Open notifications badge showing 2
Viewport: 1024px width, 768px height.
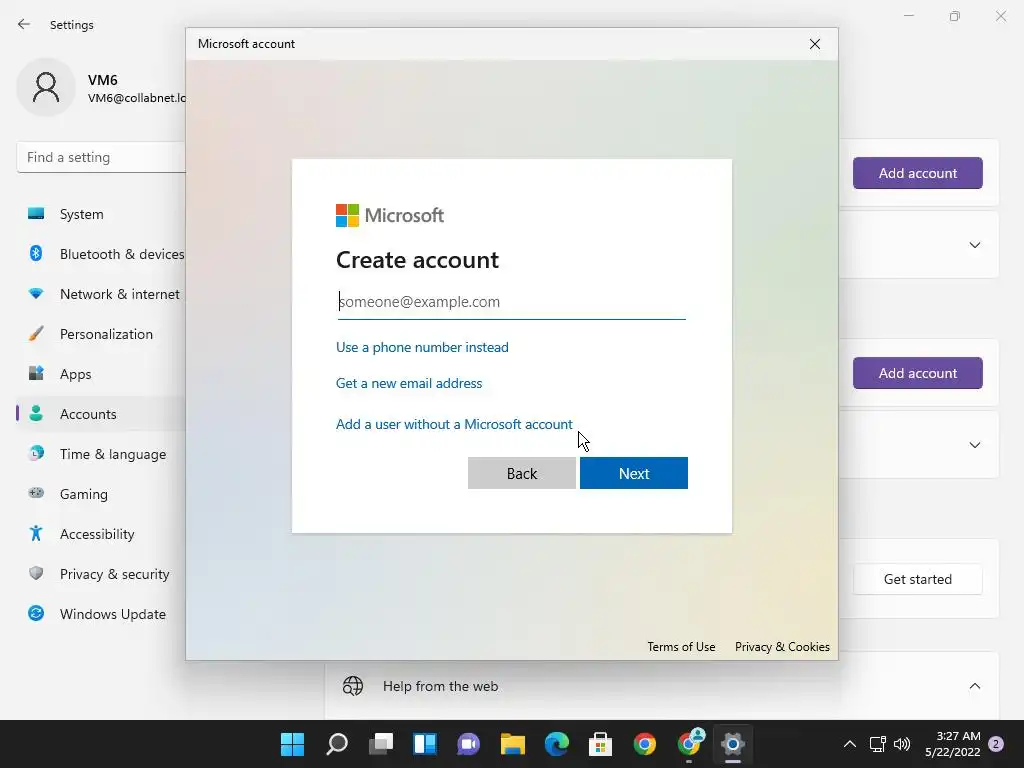(996, 744)
